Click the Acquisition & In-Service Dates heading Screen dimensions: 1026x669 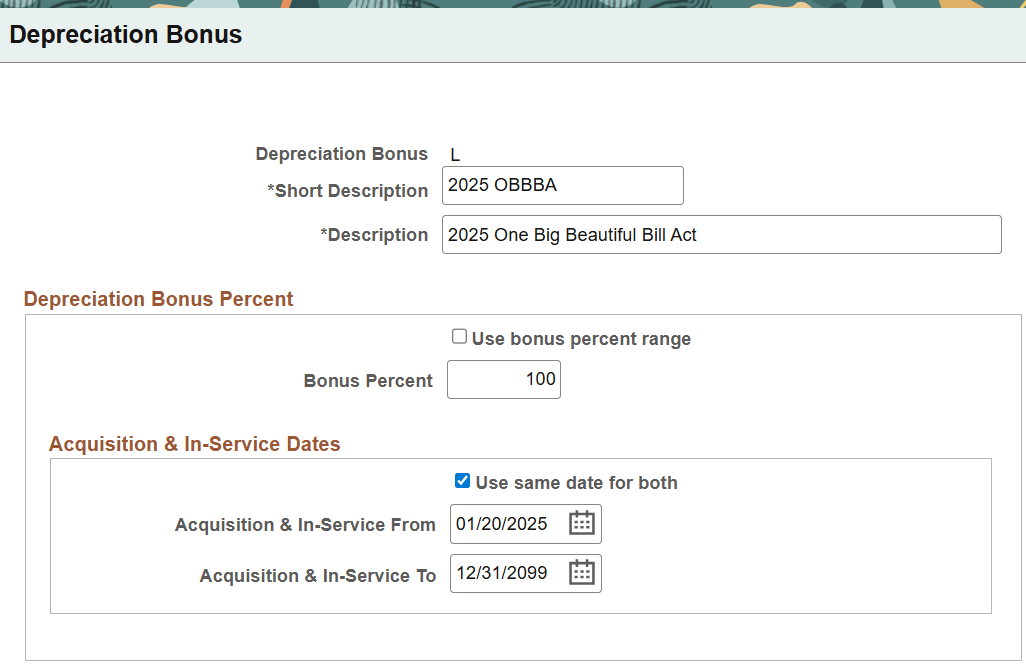coord(195,444)
